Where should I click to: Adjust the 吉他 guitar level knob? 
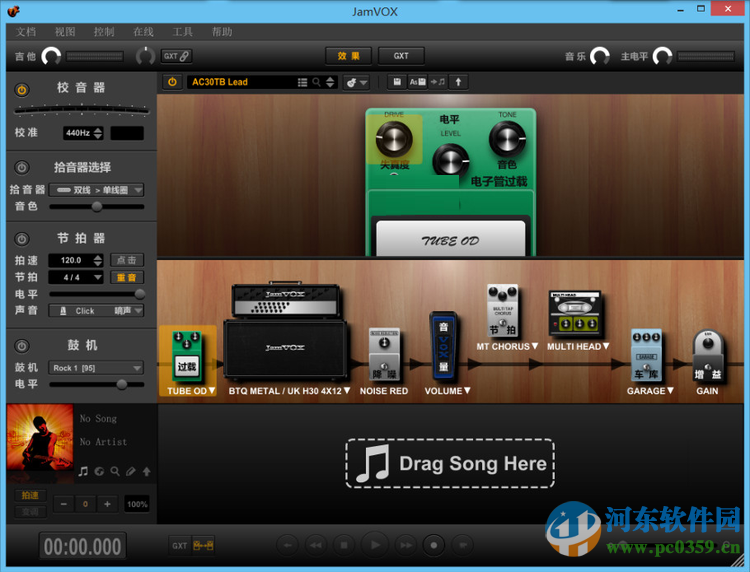point(51,56)
